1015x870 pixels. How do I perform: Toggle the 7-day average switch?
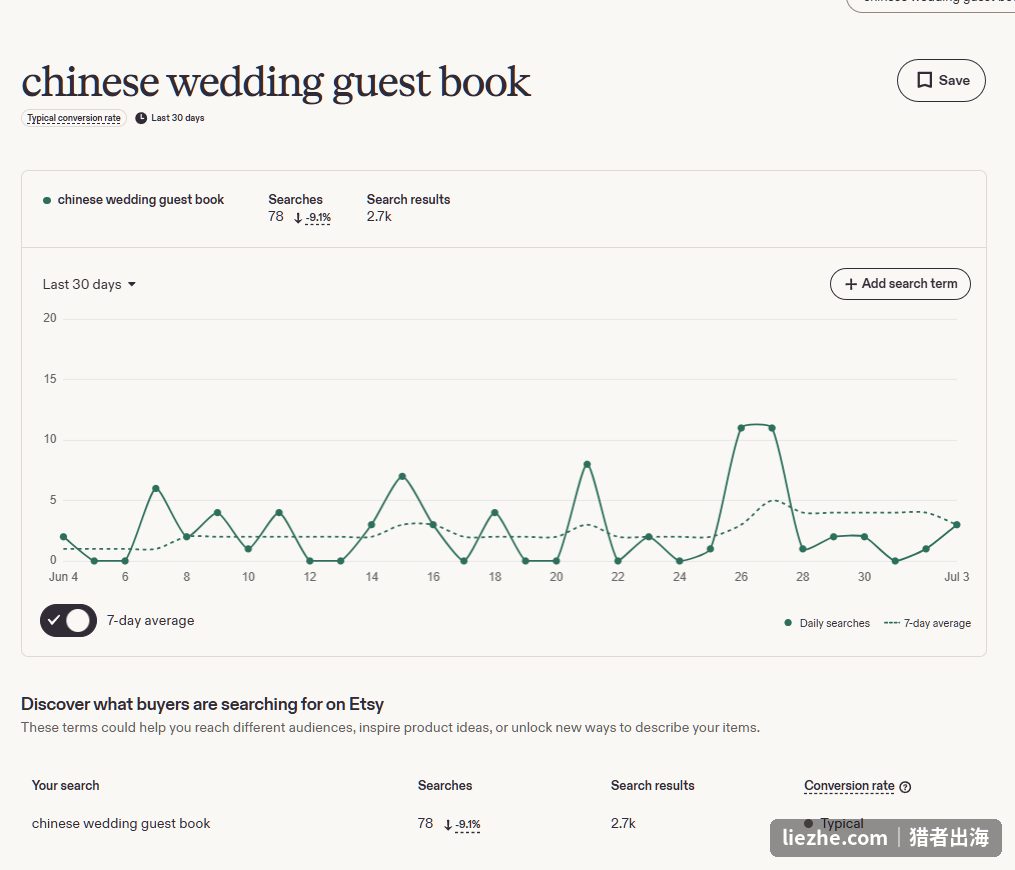pos(68,620)
